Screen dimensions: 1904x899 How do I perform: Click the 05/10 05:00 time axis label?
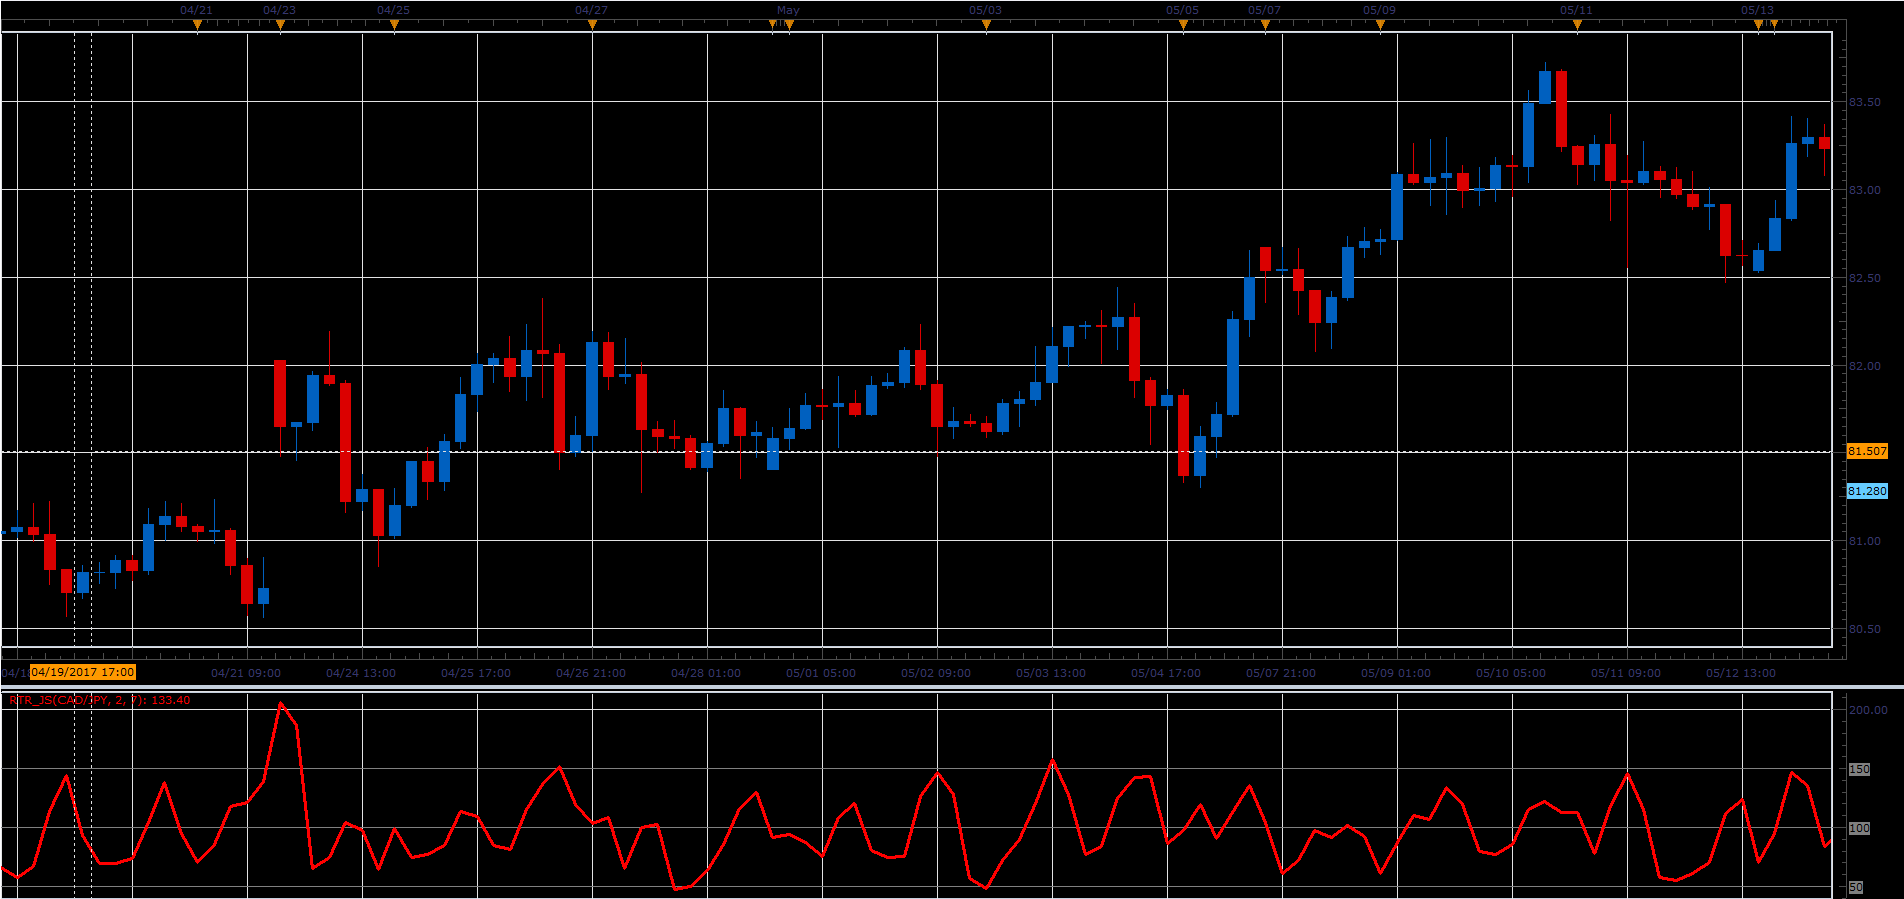pyautogui.click(x=1511, y=673)
